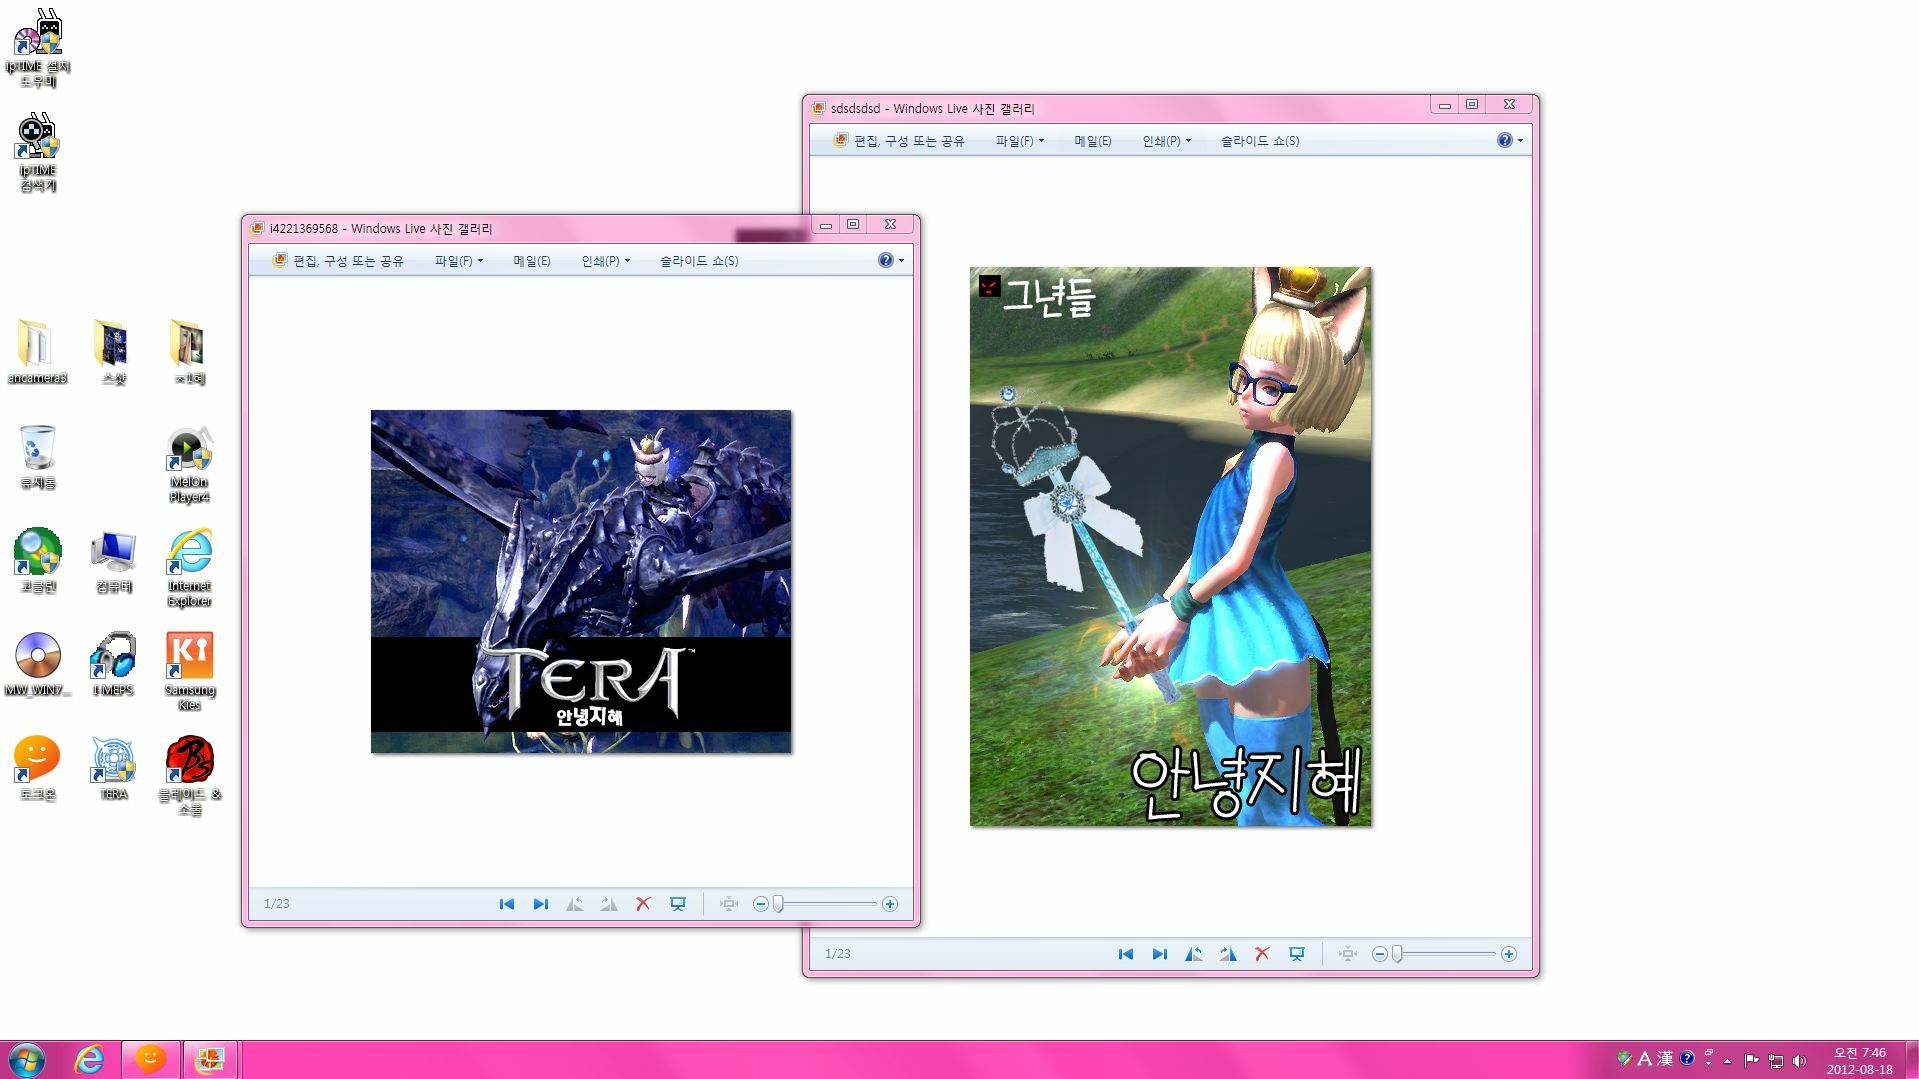The height and width of the screenshot is (1079, 1919).
Task: Click the zoom slider in sdsdsdsd window
Action: point(1397,954)
